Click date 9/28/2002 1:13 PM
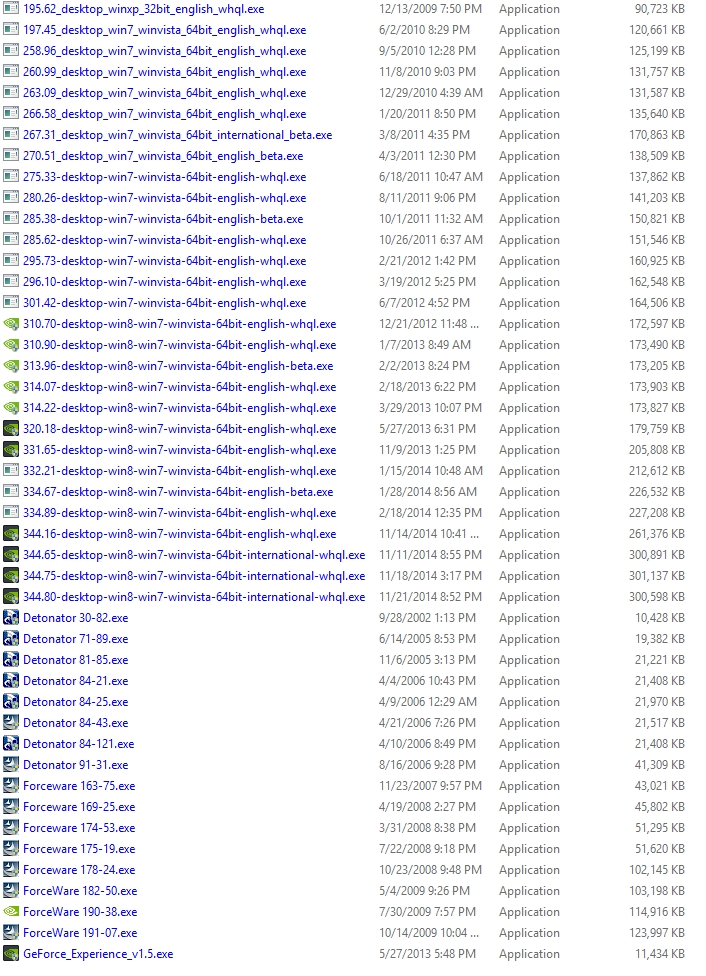The width and height of the screenshot is (706, 976). coord(427,617)
